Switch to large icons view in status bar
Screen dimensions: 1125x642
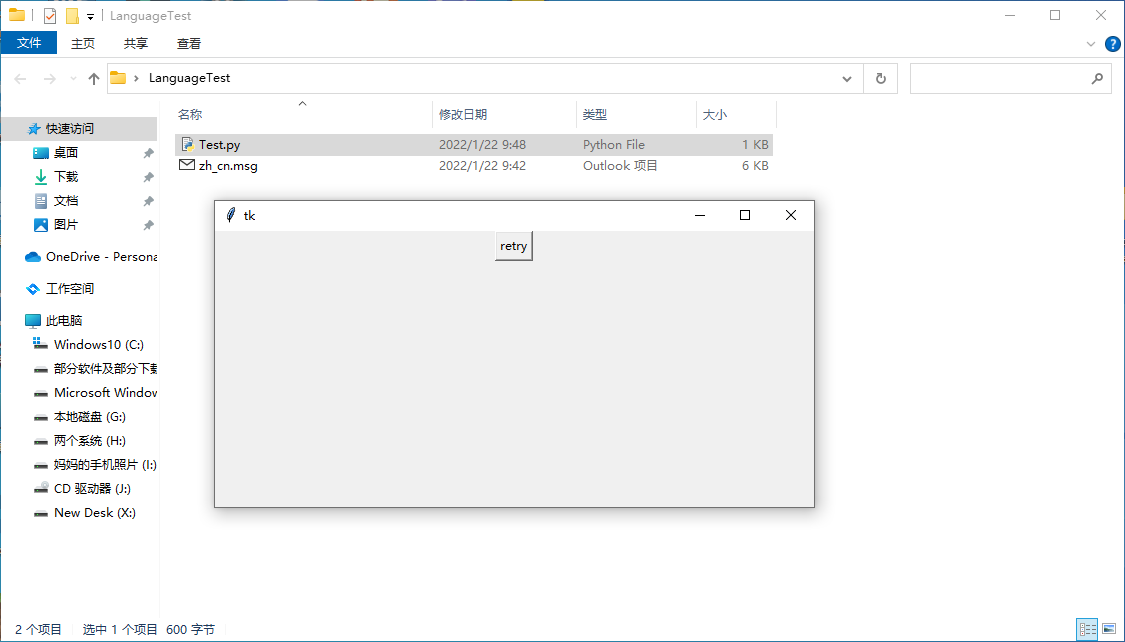1109,630
